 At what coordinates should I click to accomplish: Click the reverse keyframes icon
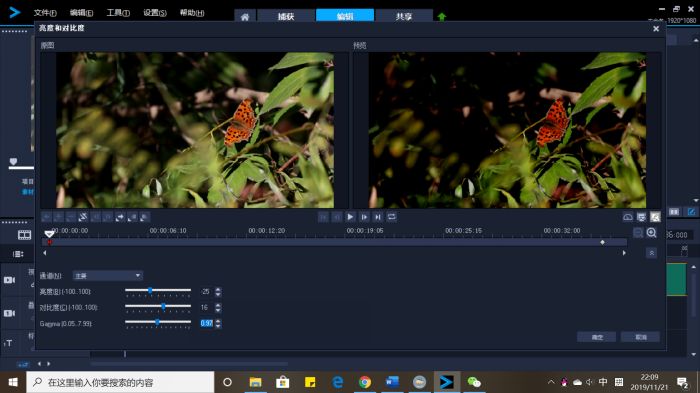[x=83, y=217]
